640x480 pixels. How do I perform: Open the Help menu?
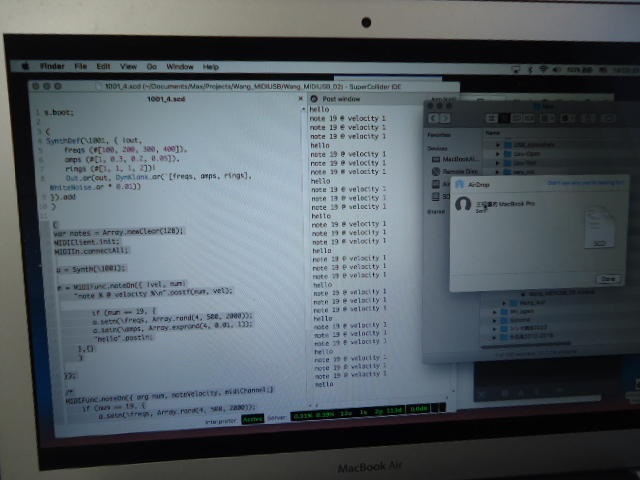211,67
